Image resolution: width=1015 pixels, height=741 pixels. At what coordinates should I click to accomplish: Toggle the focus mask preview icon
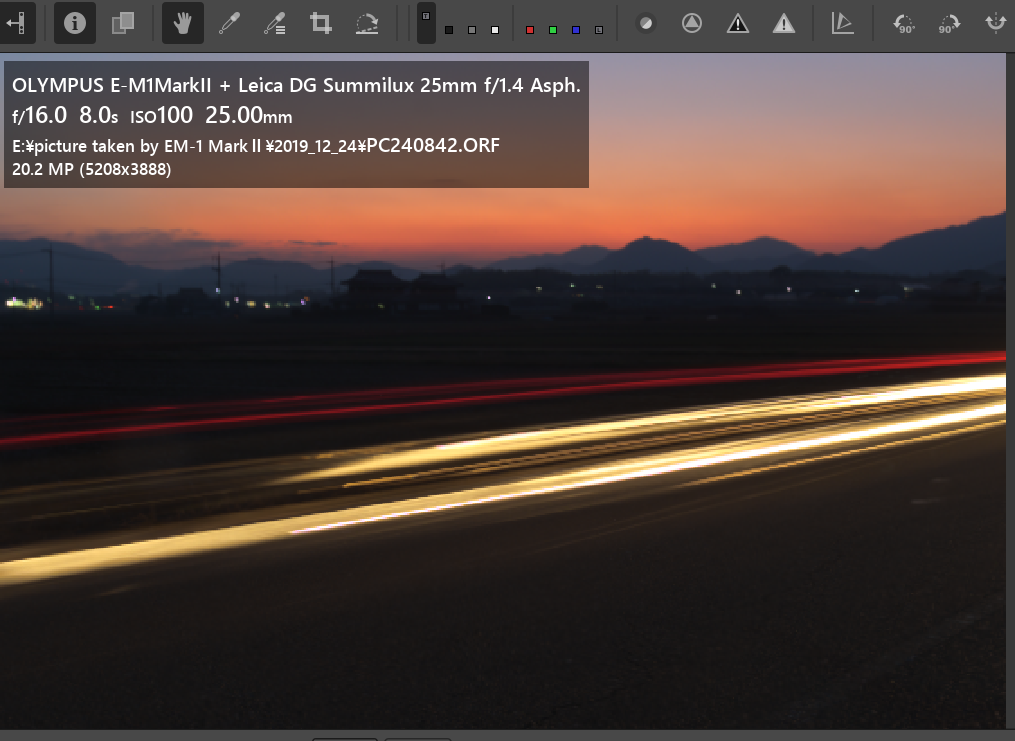[646, 23]
